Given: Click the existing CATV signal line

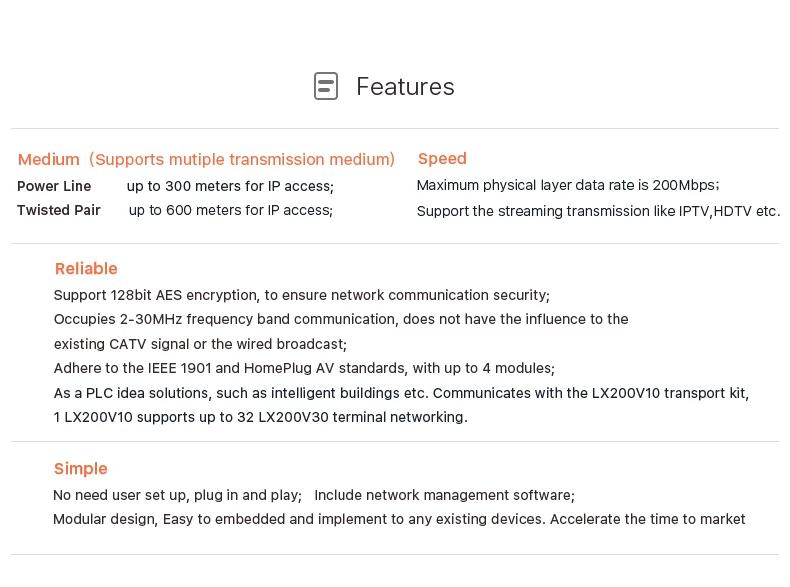Looking at the screenshot, I should 201,344.
